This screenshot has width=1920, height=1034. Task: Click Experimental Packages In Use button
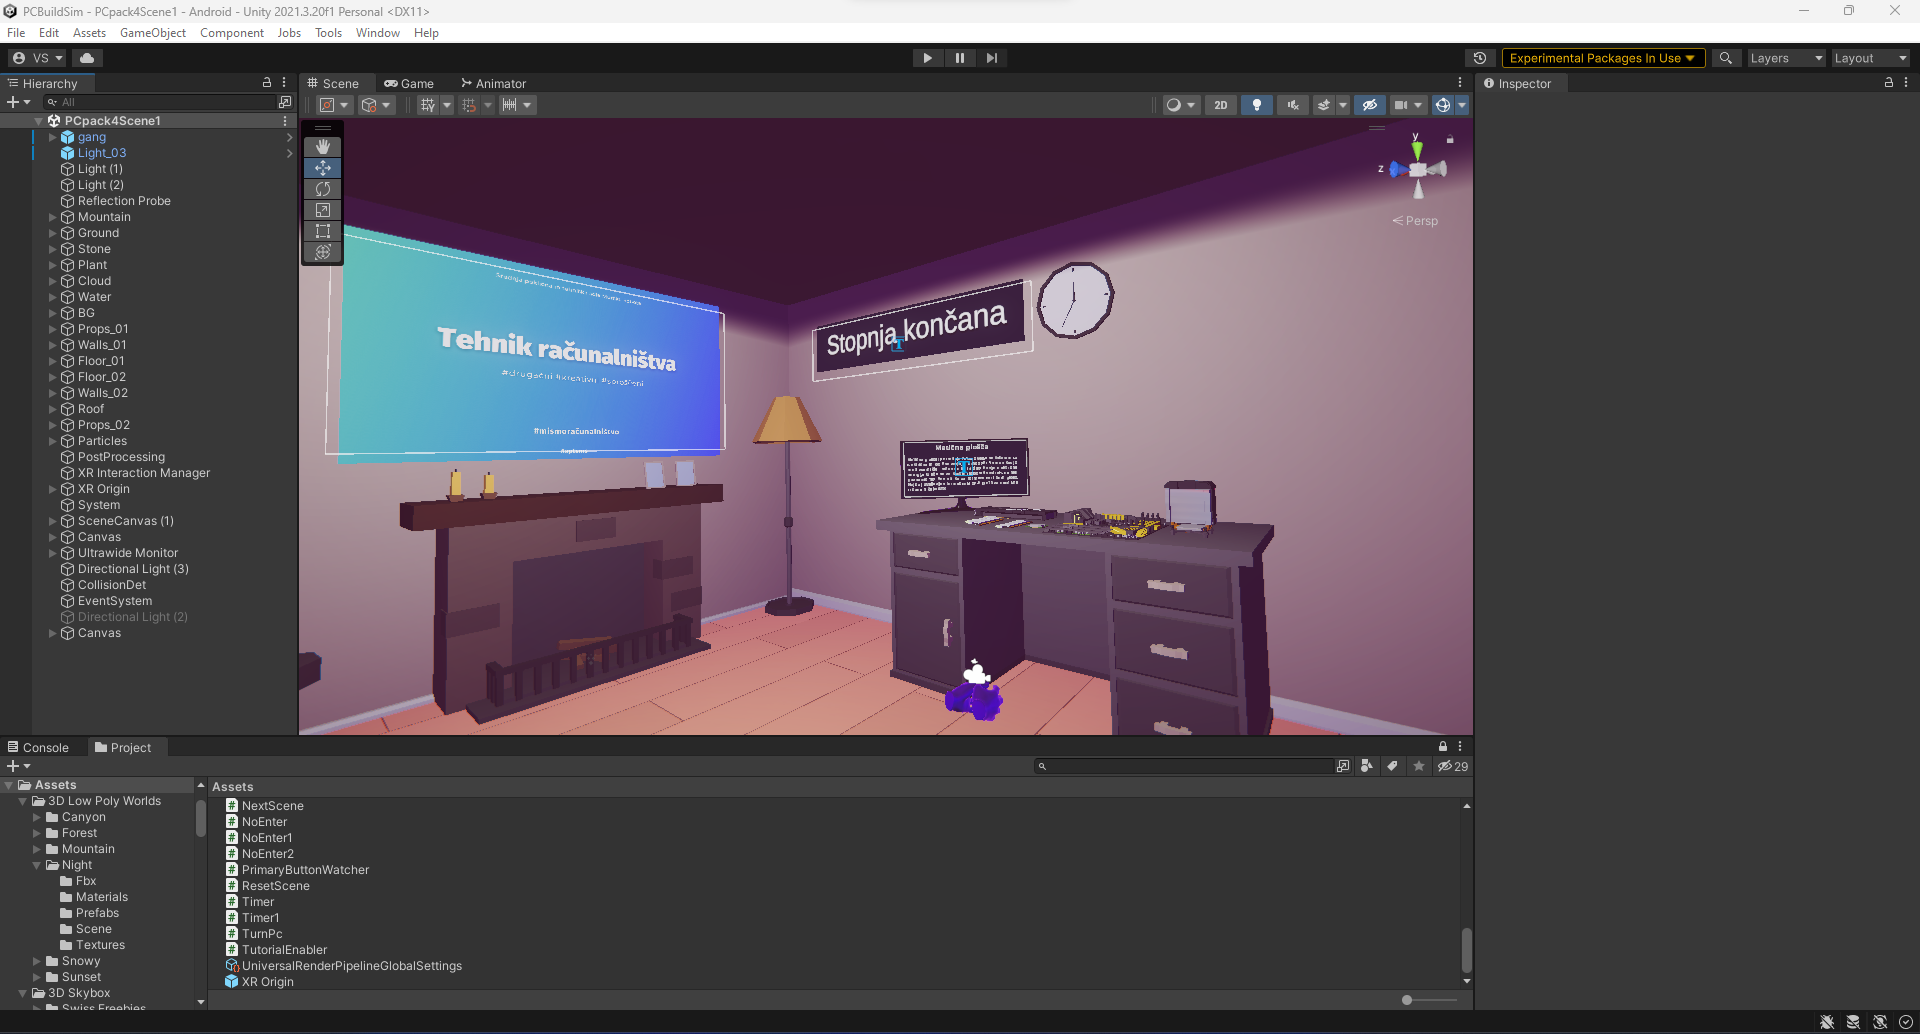[x=1601, y=58]
